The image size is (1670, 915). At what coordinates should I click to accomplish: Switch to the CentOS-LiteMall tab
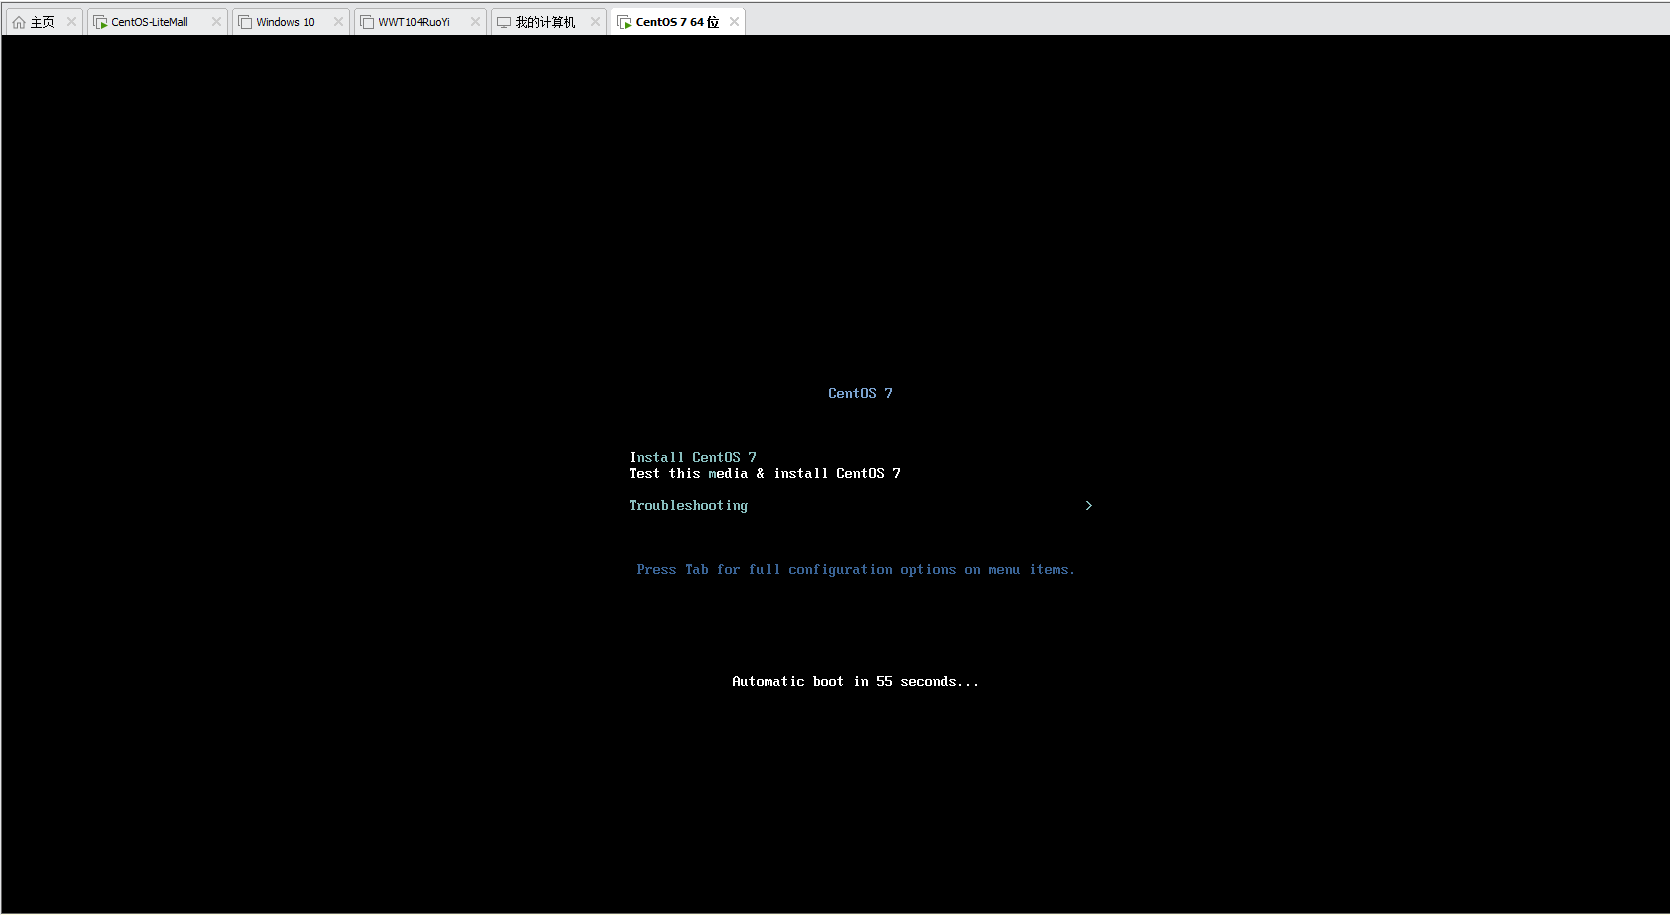pyautogui.click(x=150, y=22)
